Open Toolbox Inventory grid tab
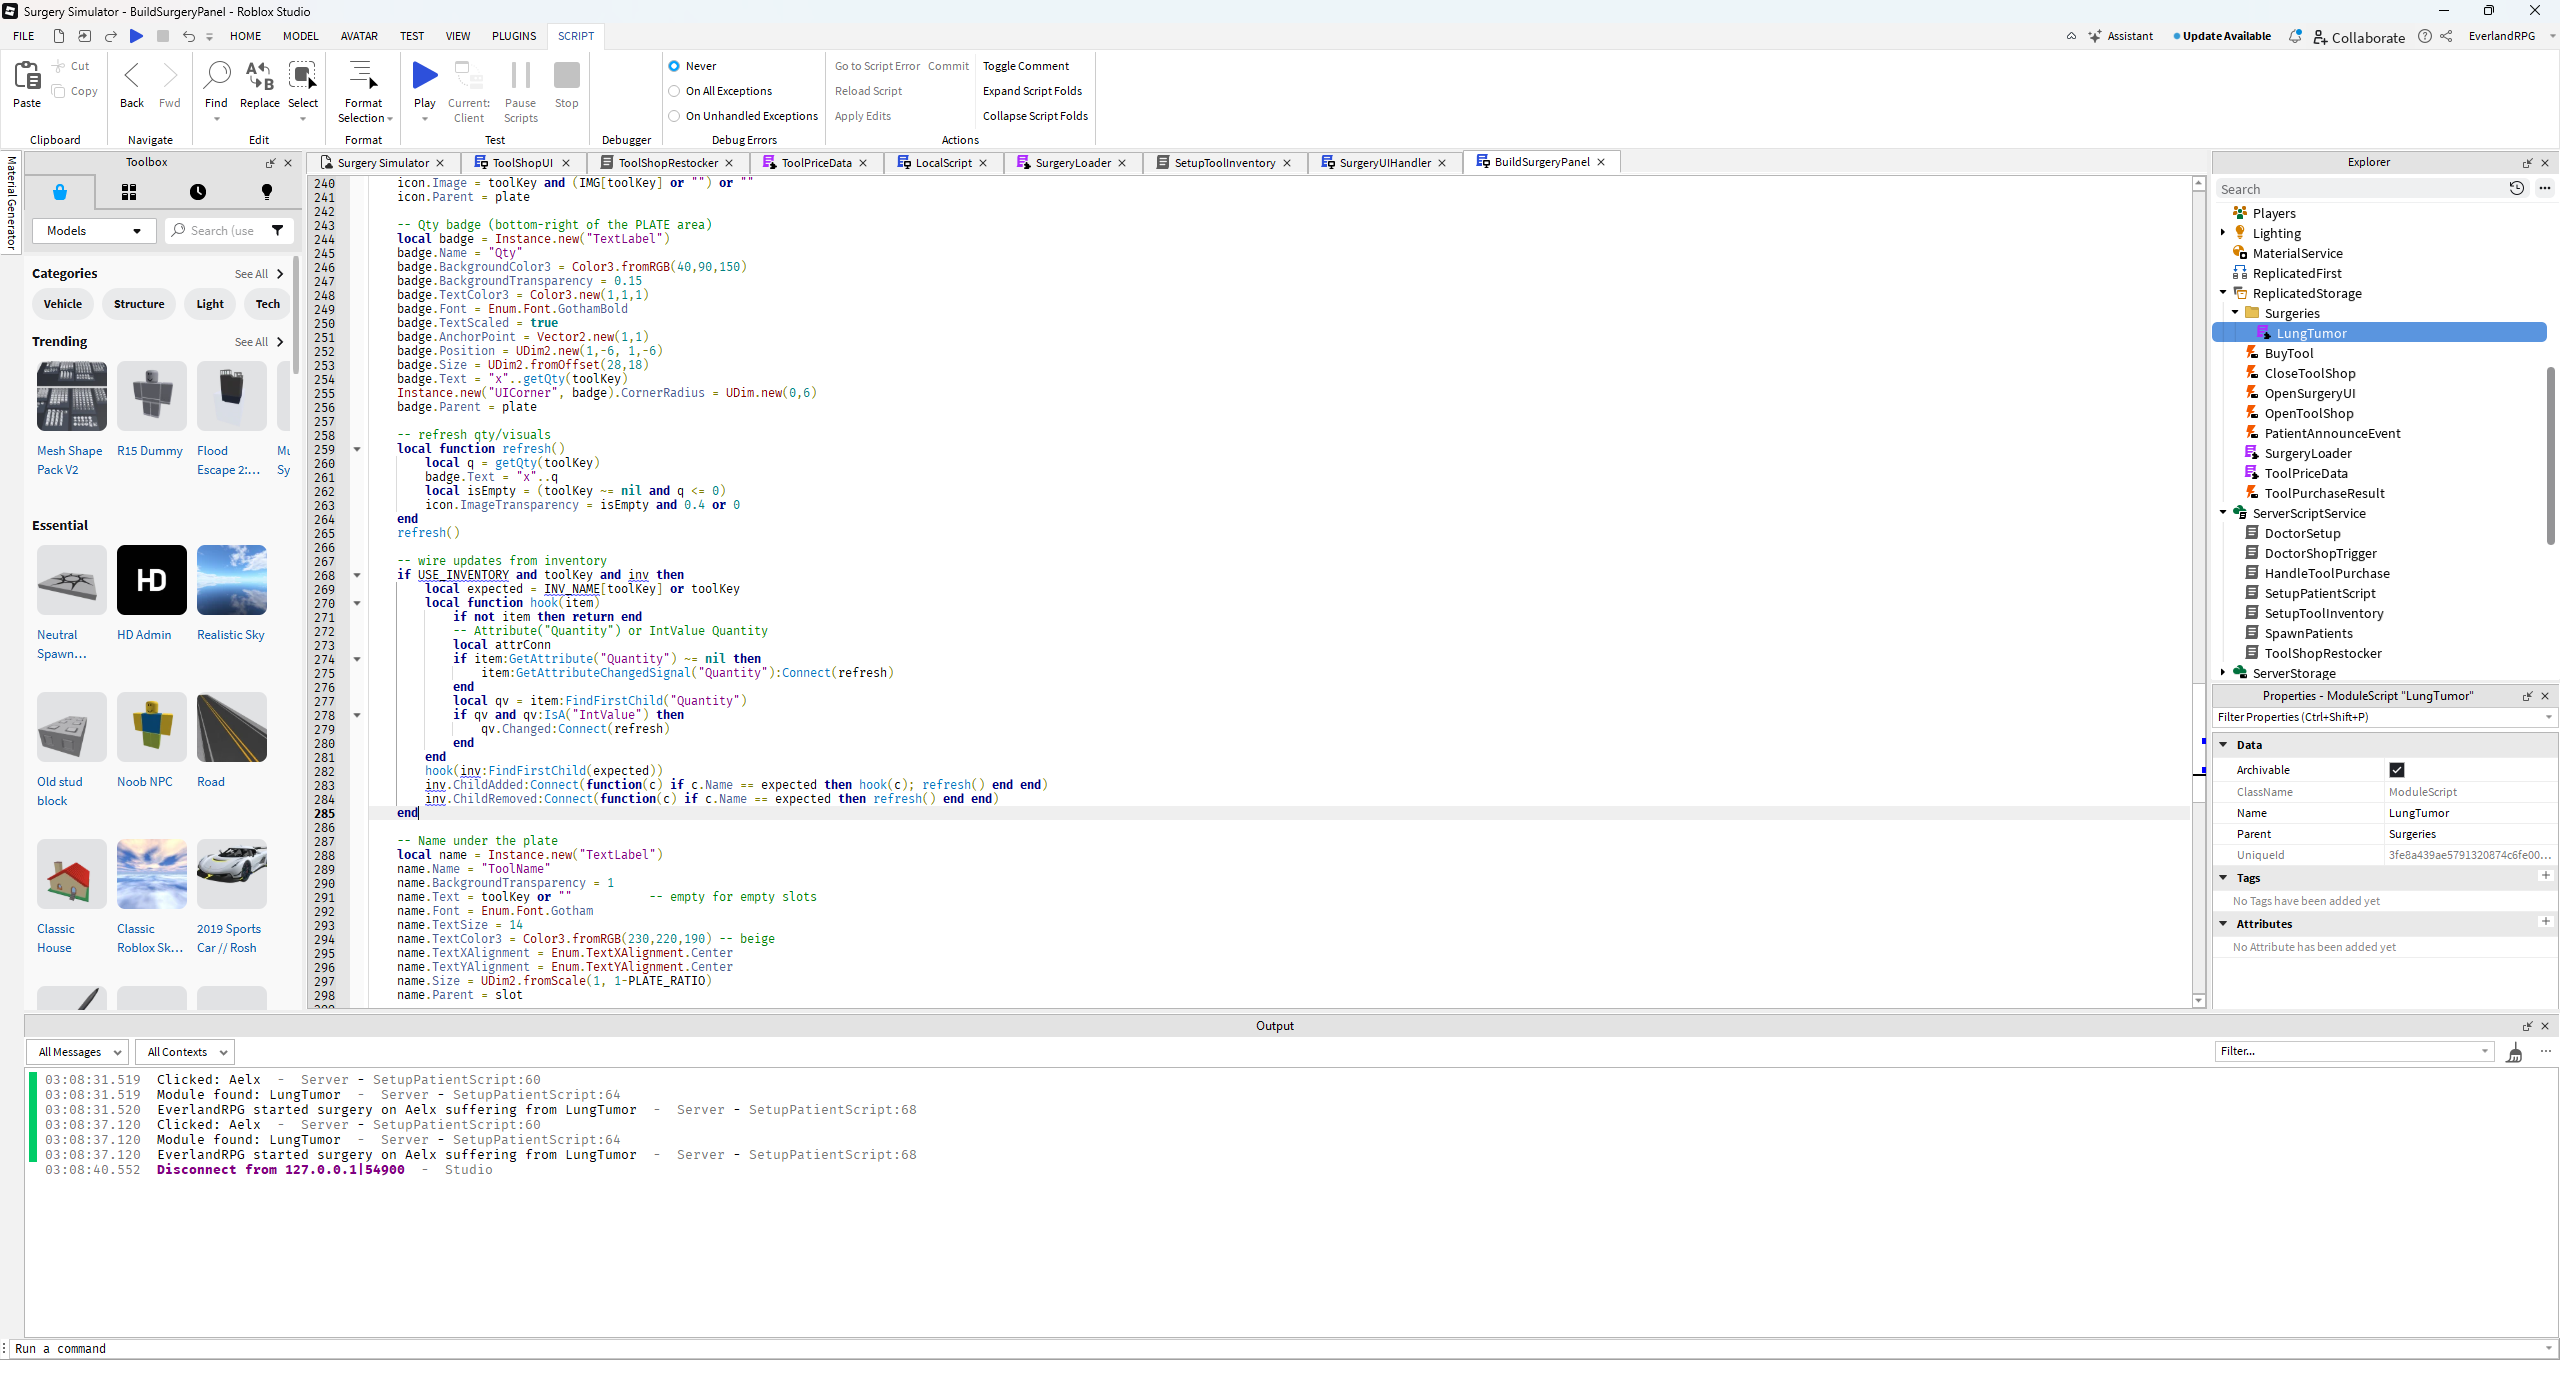 129,192
